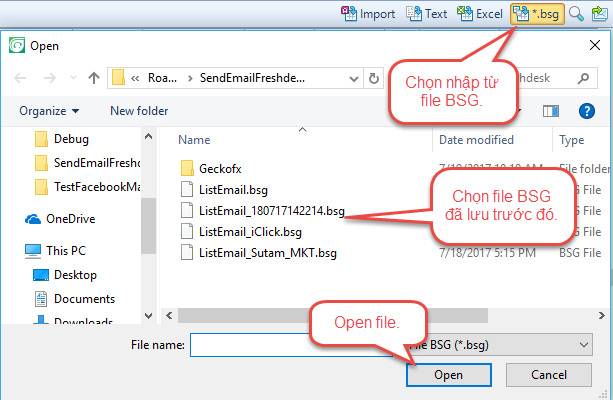
Task: Click the green export icon in toolbar
Action: coord(599,14)
